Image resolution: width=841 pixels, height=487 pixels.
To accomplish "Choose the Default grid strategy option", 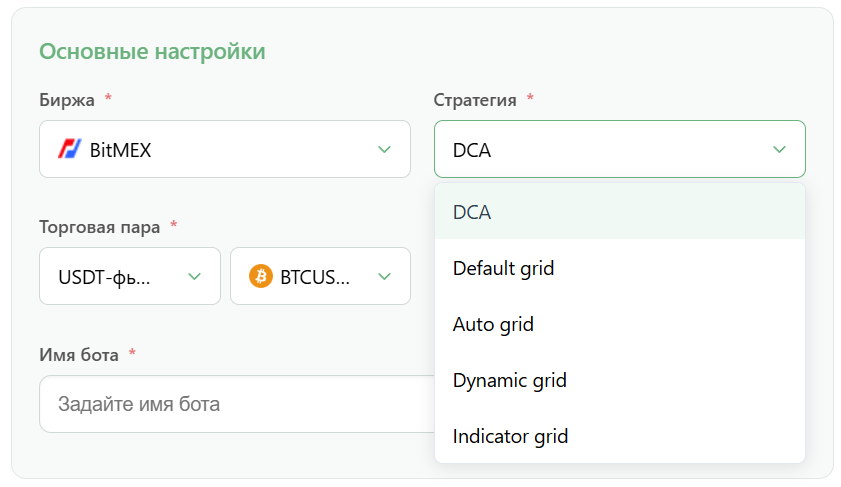I will [x=619, y=268].
